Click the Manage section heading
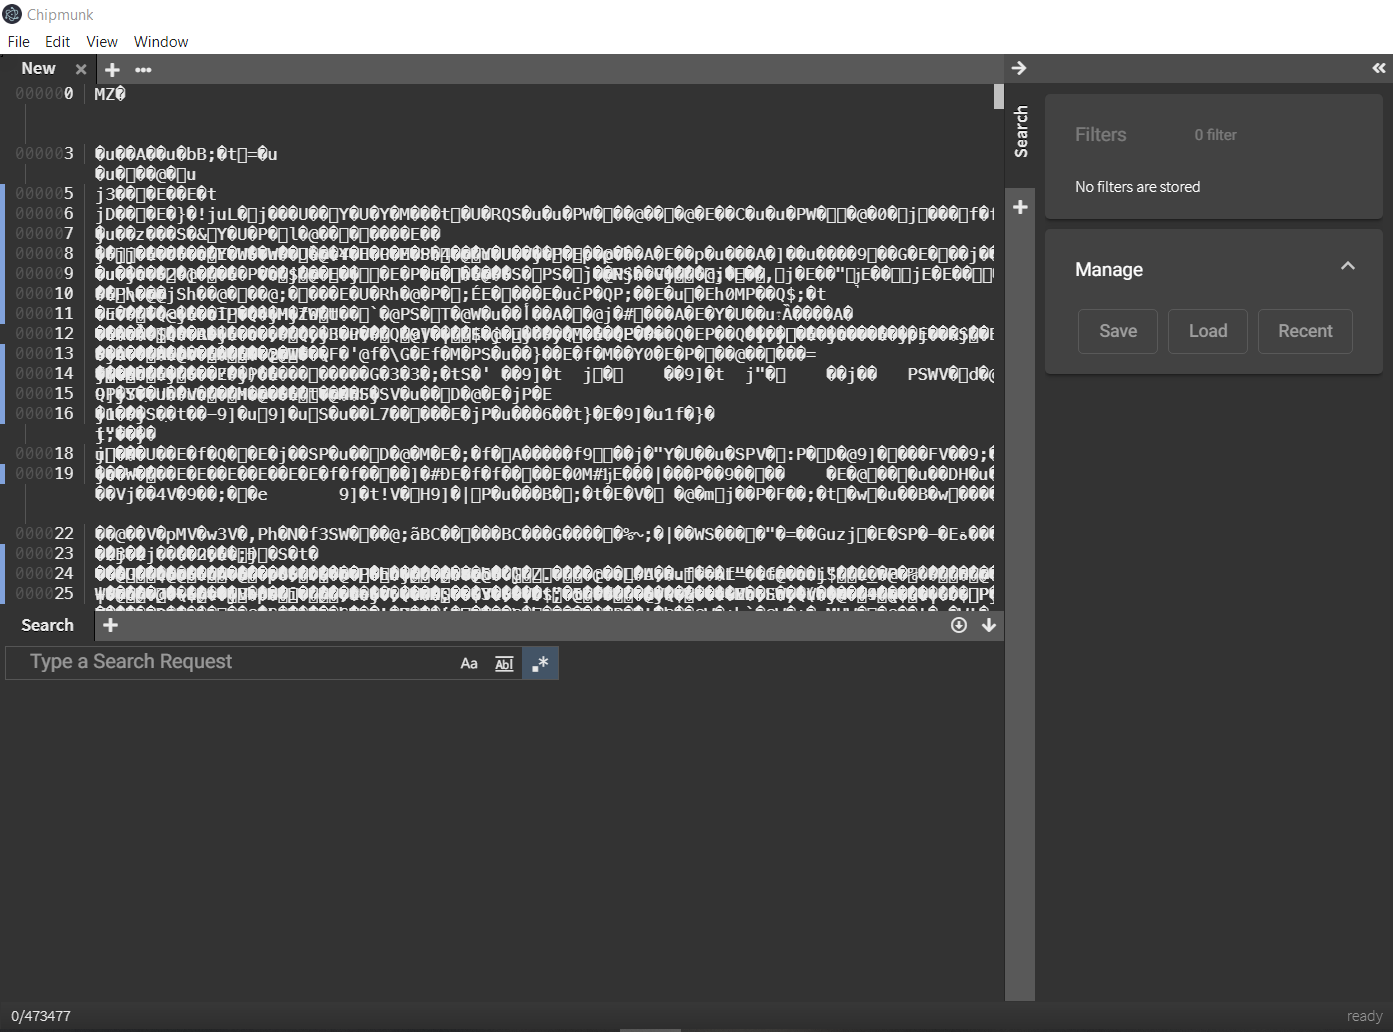This screenshot has width=1393, height=1032. (1109, 270)
